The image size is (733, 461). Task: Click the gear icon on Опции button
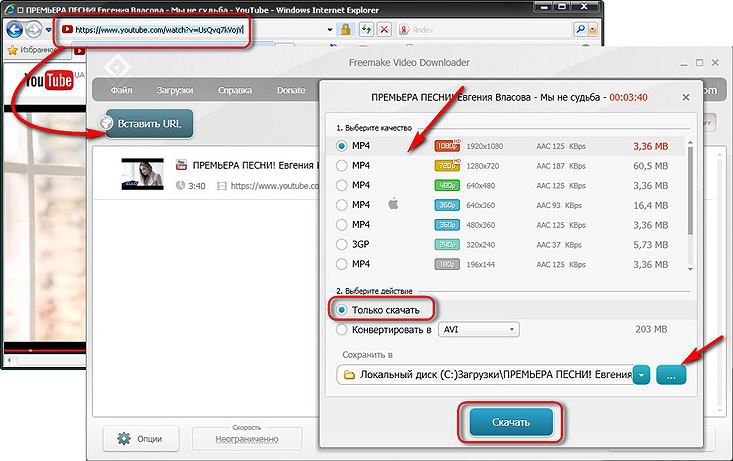[124, 439]
